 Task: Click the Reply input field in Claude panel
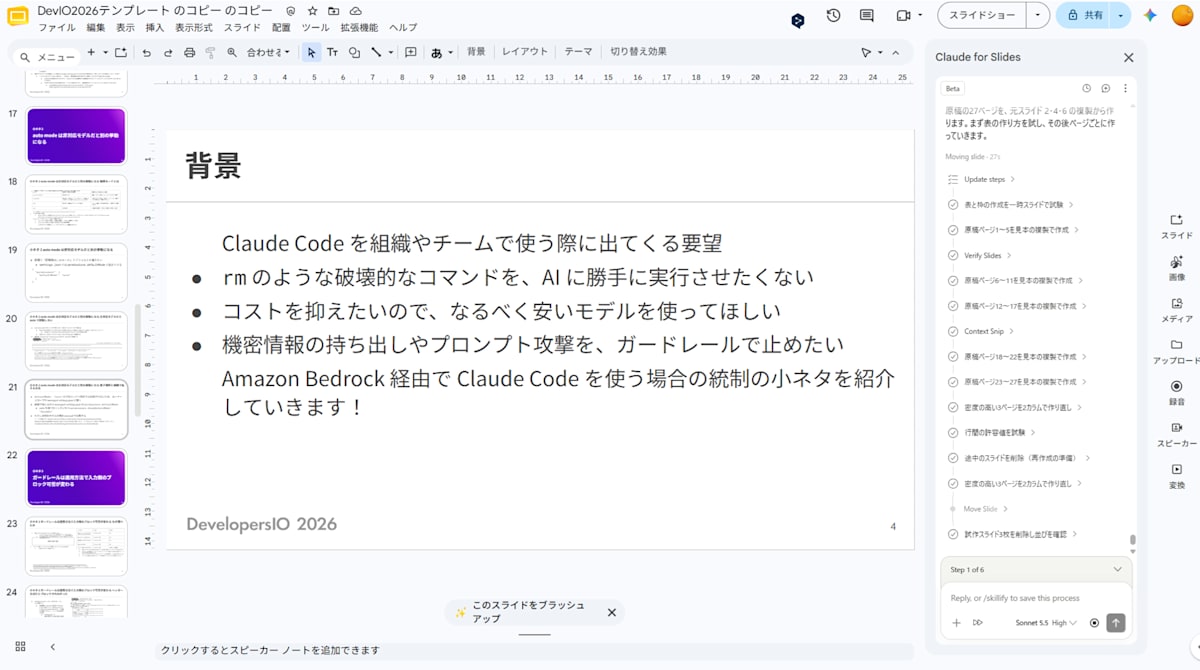coord(1036,598)
